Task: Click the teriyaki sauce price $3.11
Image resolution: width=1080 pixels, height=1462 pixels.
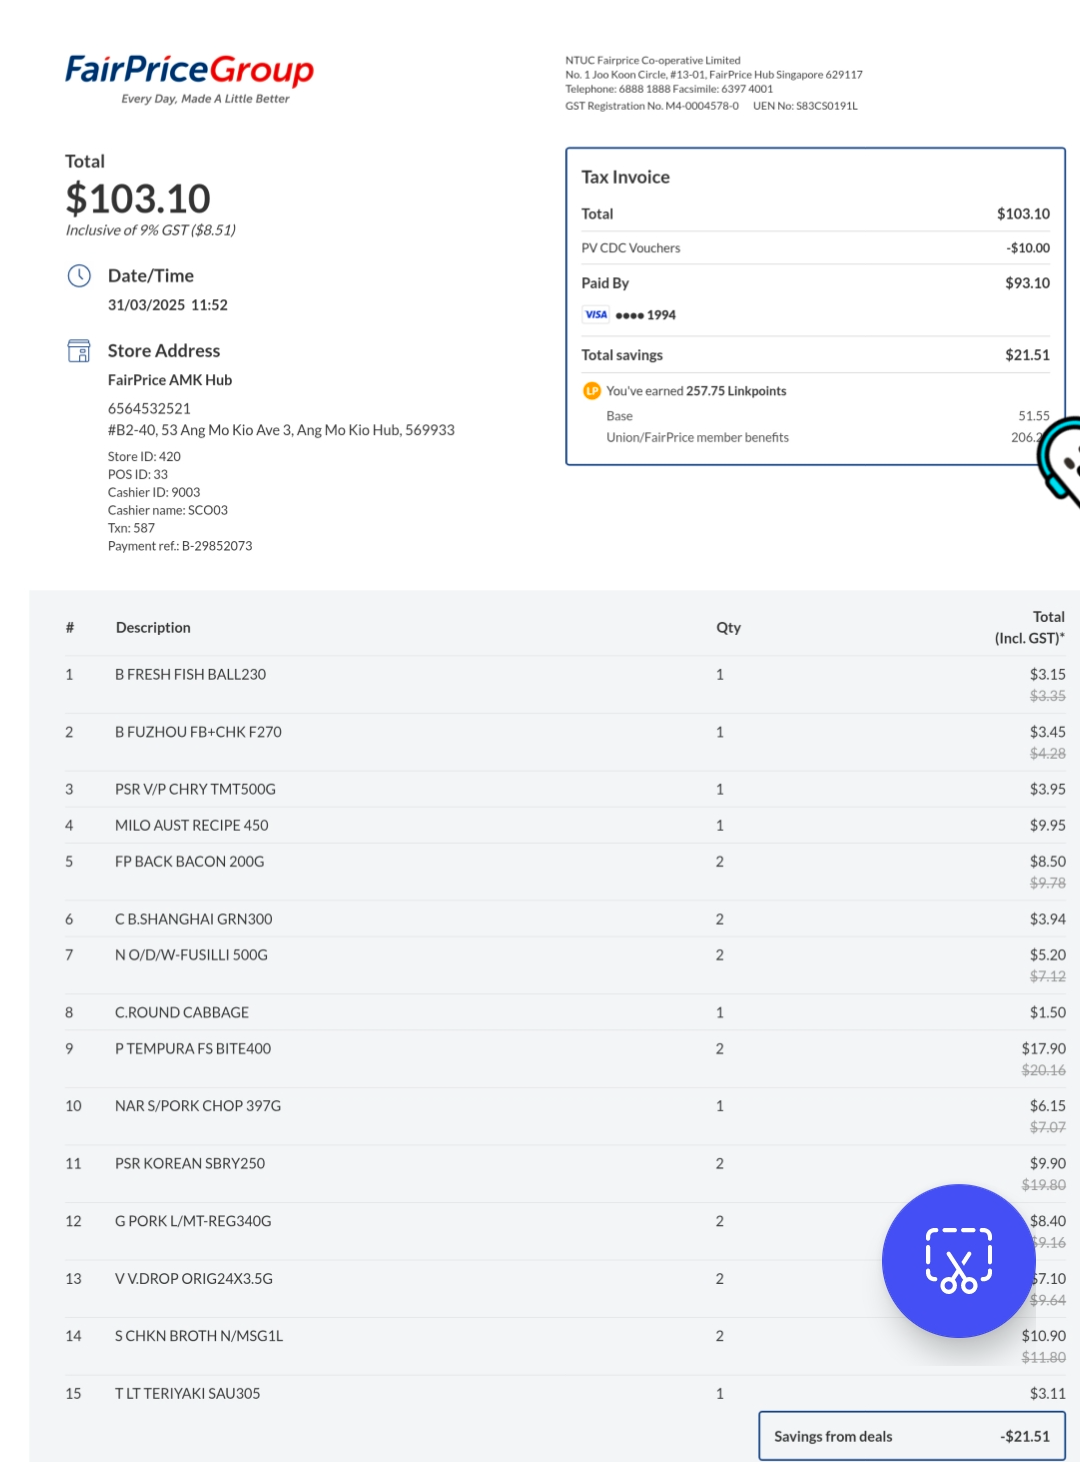Action: tap(1047, 1393)
